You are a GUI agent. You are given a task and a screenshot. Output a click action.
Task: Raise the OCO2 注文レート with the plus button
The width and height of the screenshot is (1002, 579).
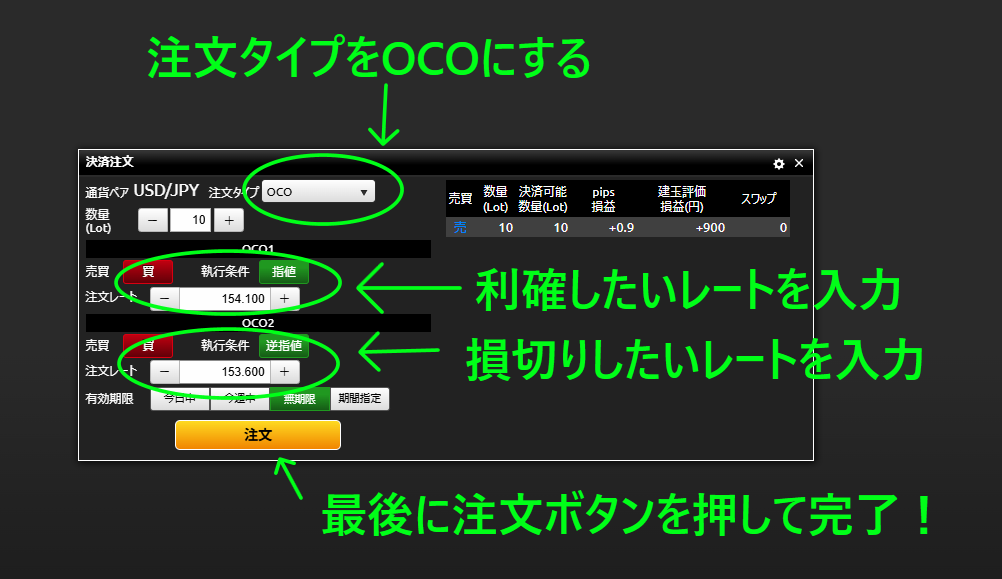click(284, 372)
